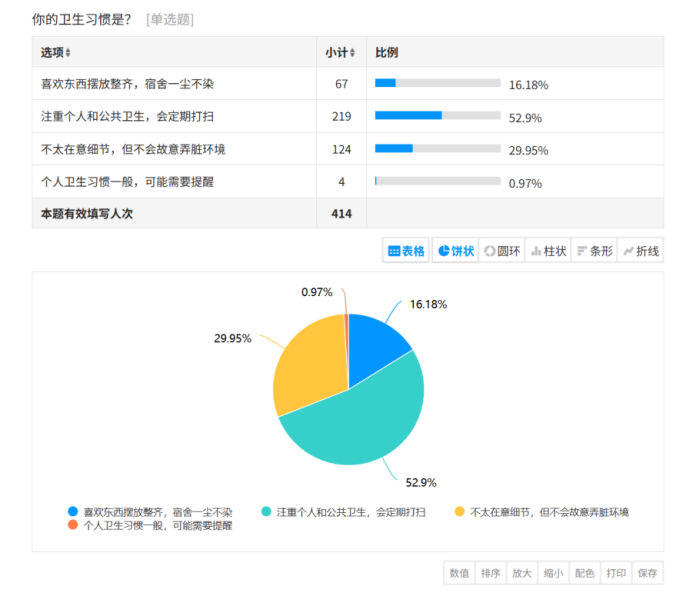Click the 打印 print button

616,573
